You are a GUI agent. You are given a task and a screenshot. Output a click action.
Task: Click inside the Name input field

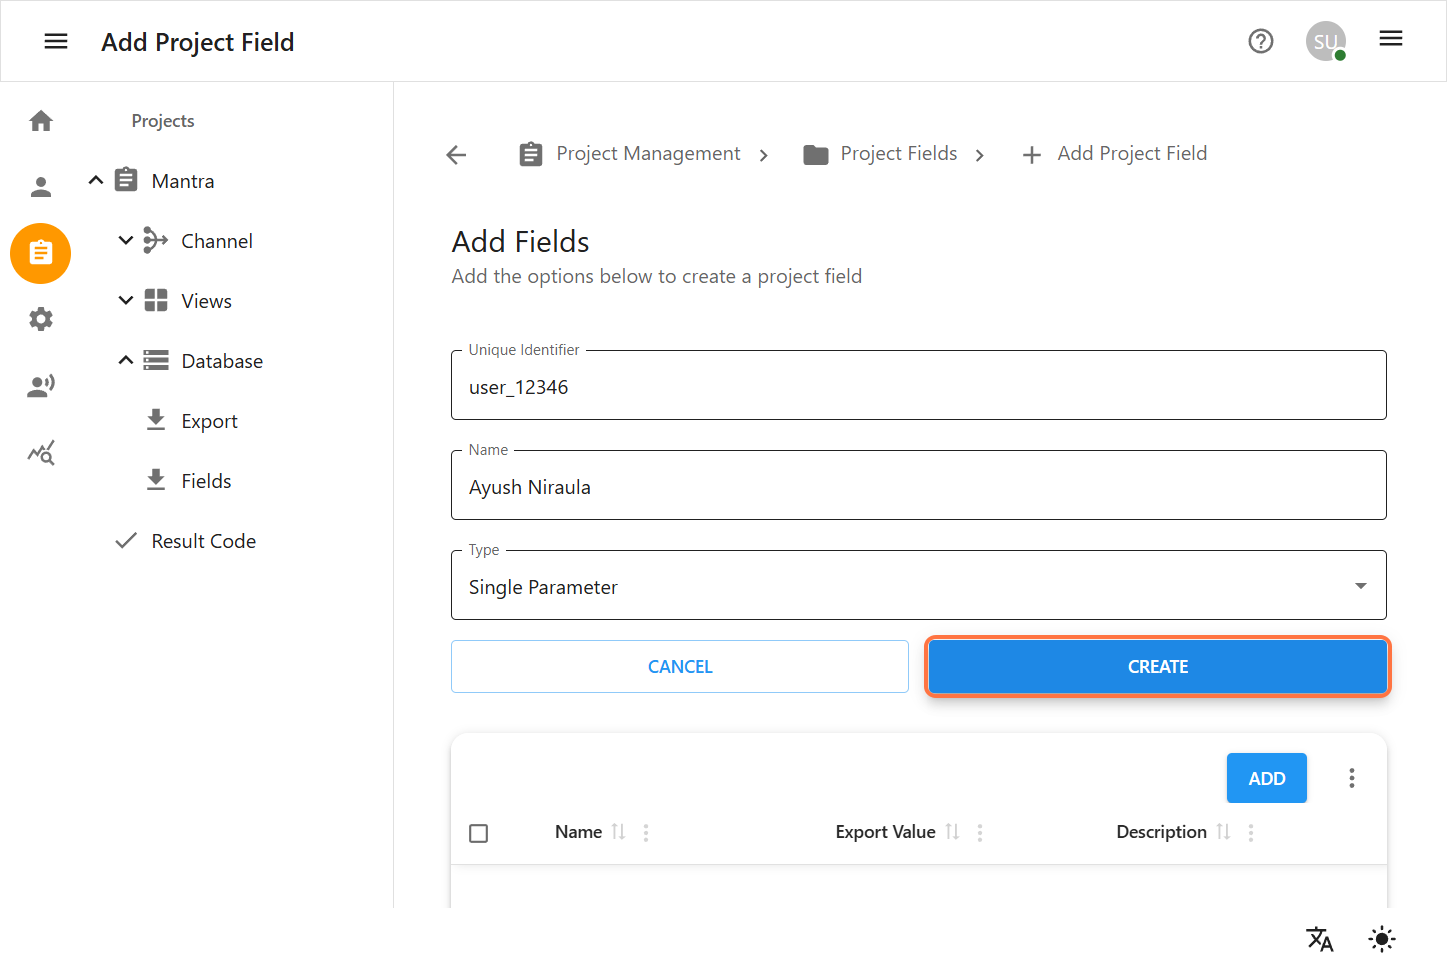(918, 486)
